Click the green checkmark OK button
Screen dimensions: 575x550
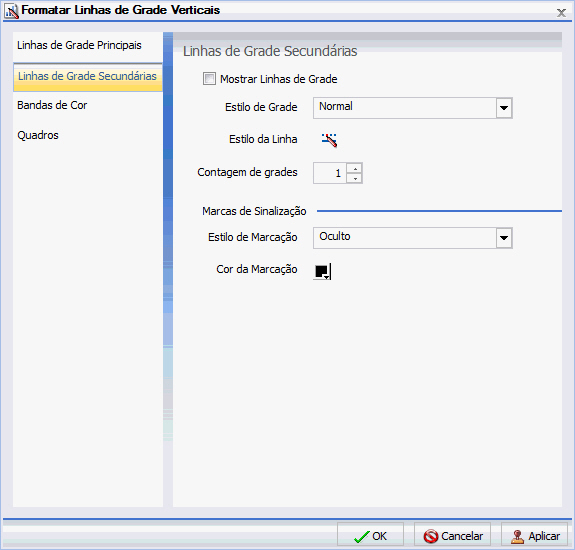click(x=370, y=536)
